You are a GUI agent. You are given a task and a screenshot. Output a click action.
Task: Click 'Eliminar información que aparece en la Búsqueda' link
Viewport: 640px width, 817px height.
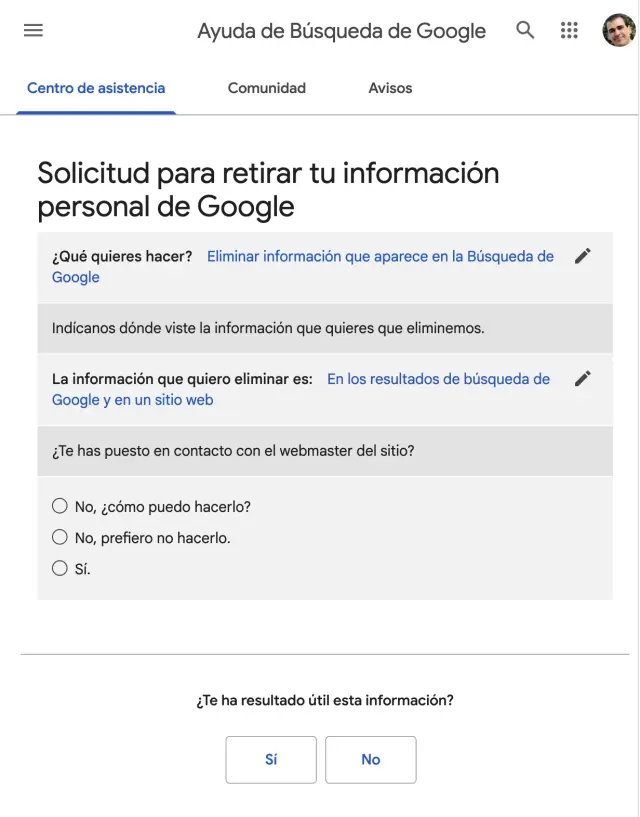[380, 257]
